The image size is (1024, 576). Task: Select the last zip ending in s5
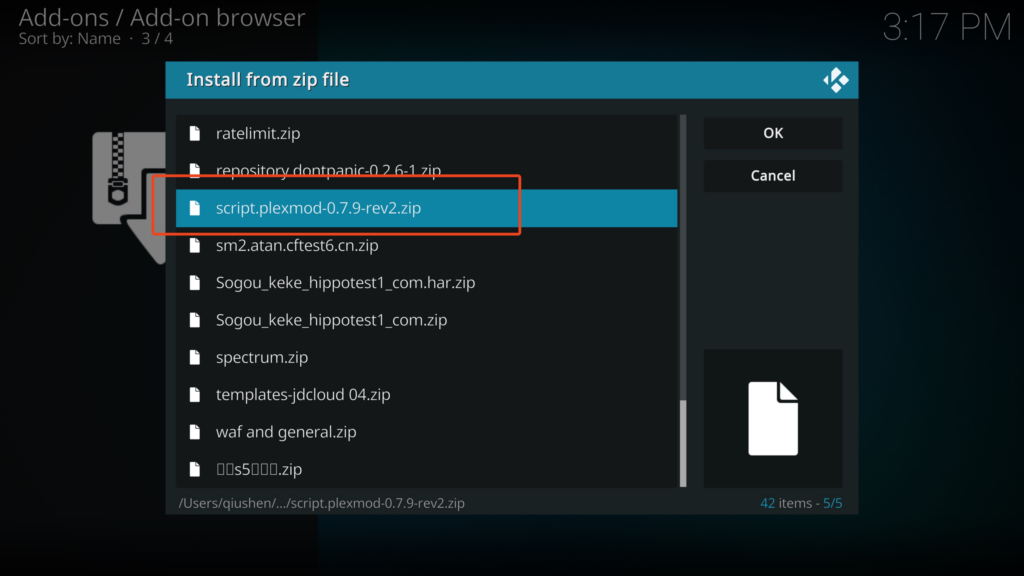(259, 469)
